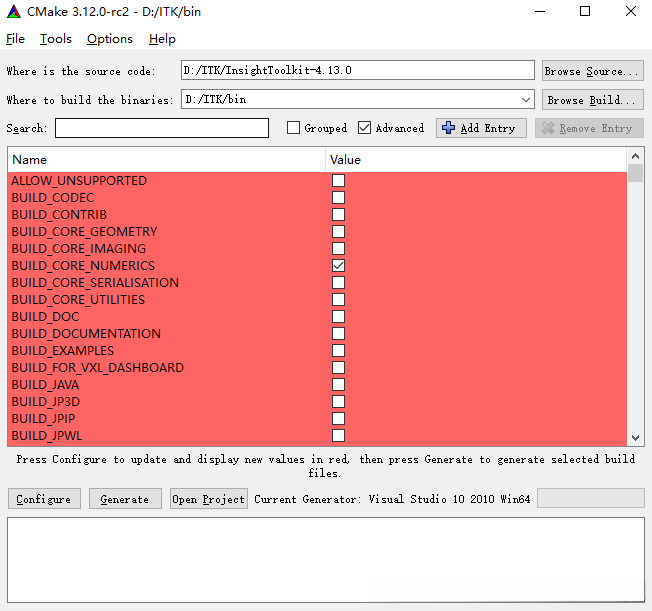Enable BUILD_JAVA checkbox
Screen dimensions: 652x611
pyautogui.click(x=338, y=385)
